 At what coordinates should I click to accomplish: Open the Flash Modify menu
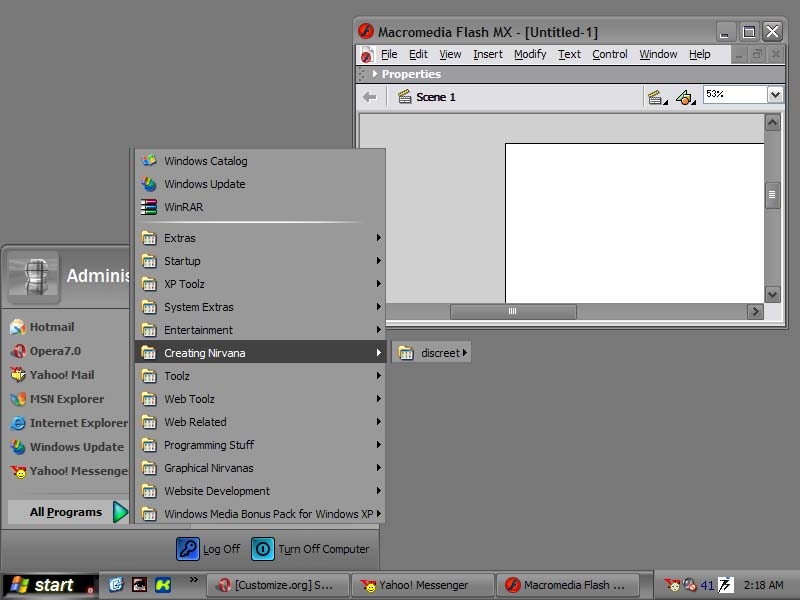[530, 54]
